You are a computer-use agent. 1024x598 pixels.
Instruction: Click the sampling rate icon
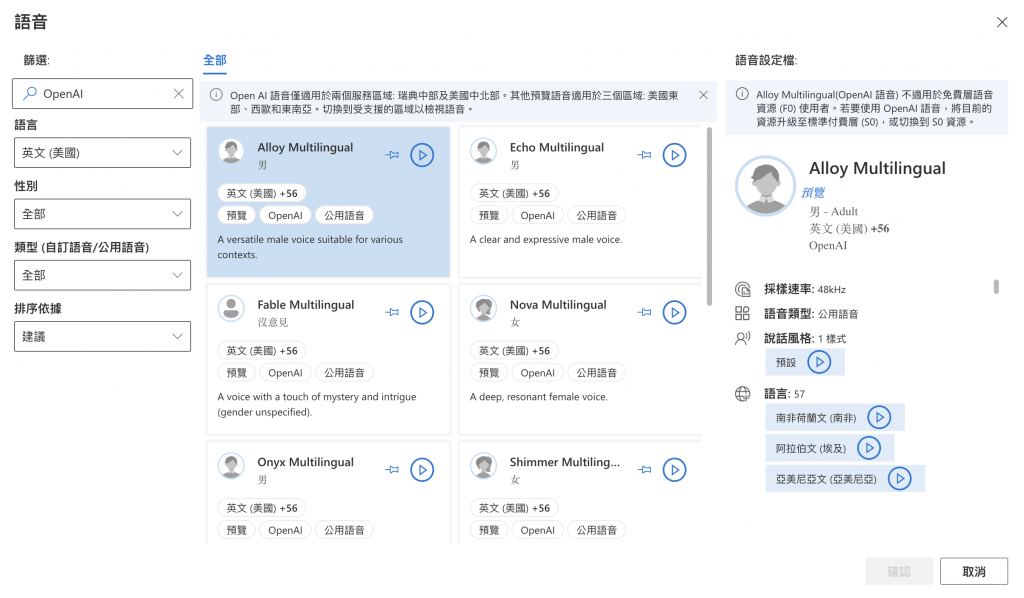point(743,289)
